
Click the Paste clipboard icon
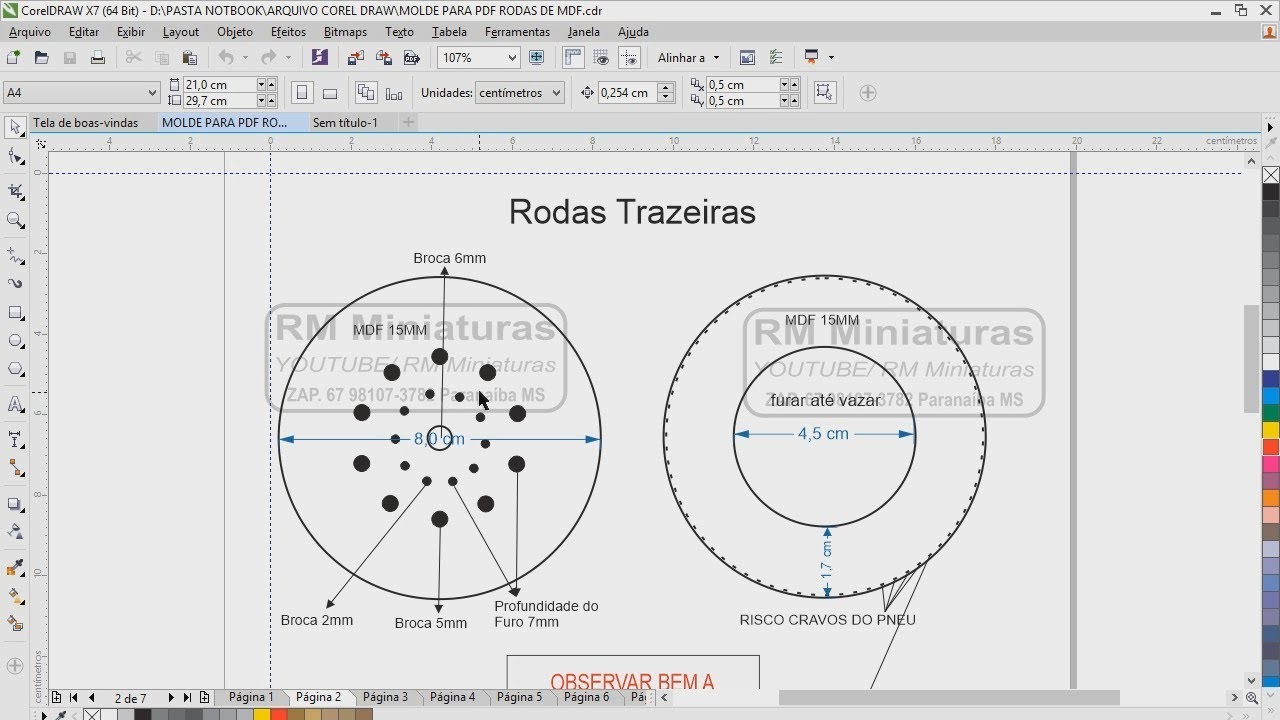click(x=189, y=58)
